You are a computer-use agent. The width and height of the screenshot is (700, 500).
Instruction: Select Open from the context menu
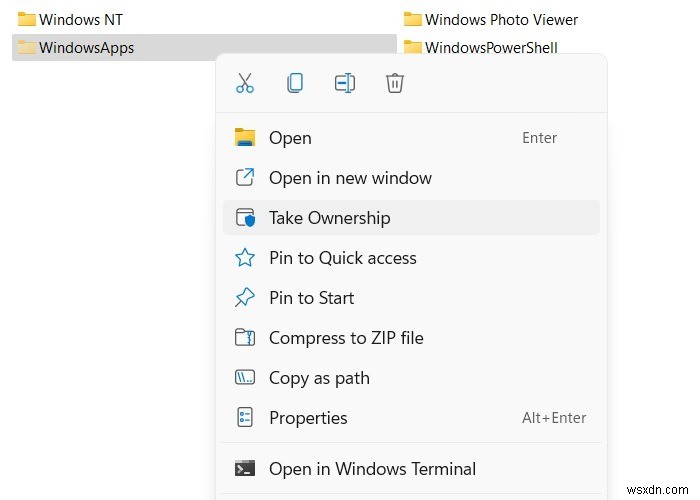(x=411, y=138)
